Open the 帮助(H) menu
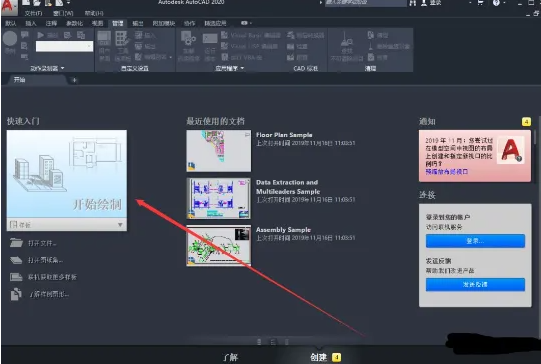541x364 pixels. click(x=94, y=13)
